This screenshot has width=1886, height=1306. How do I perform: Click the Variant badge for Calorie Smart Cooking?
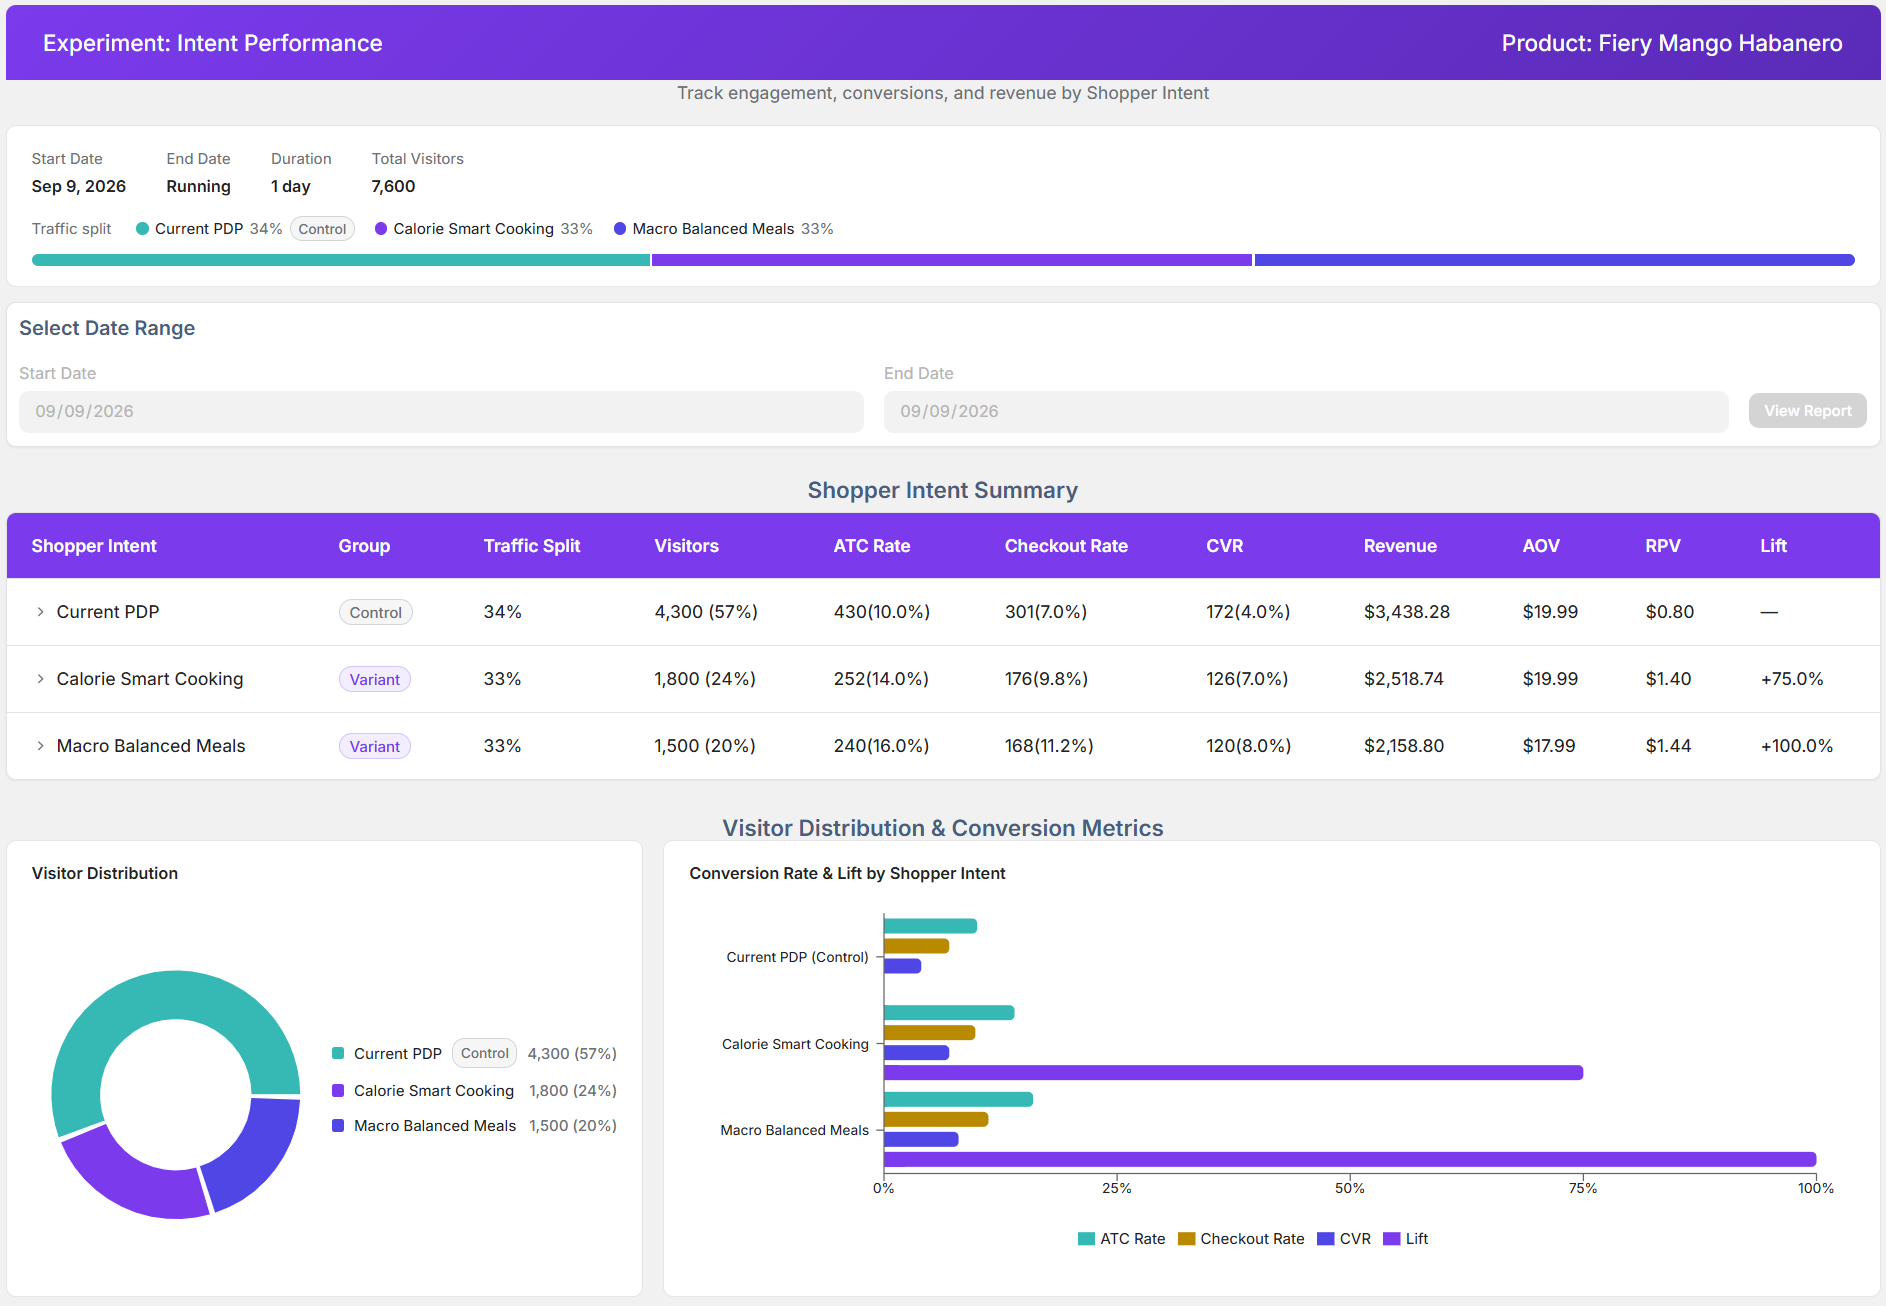(x=375, y=679)
